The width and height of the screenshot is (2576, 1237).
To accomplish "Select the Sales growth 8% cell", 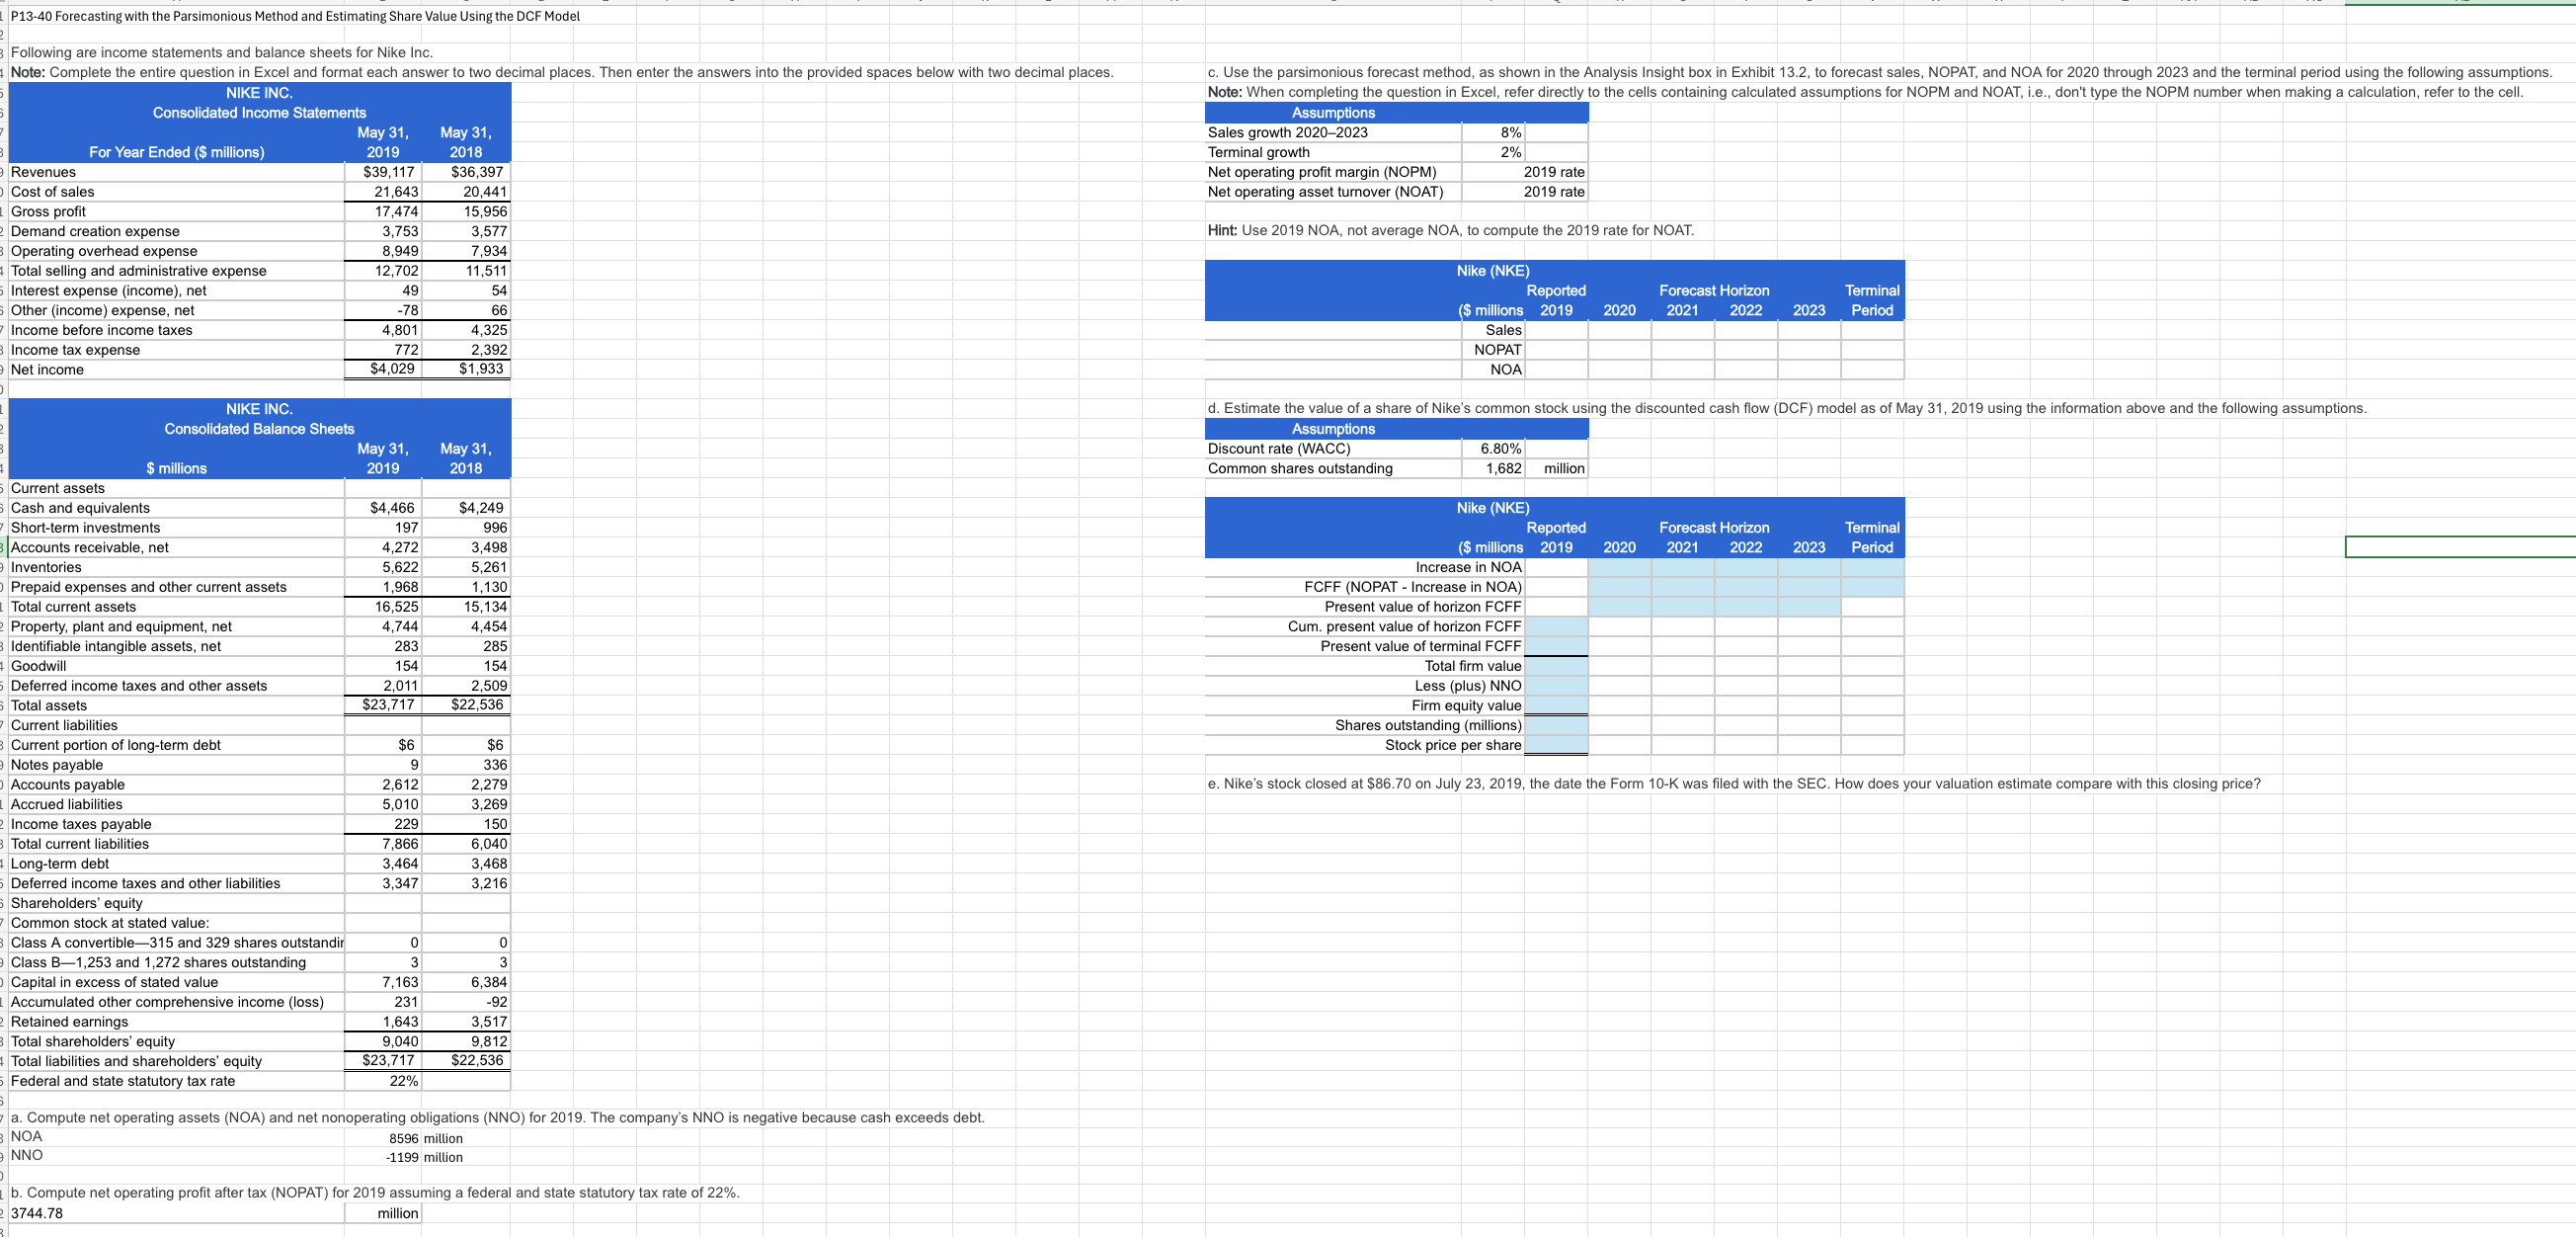I will [x=1493, y=132].
